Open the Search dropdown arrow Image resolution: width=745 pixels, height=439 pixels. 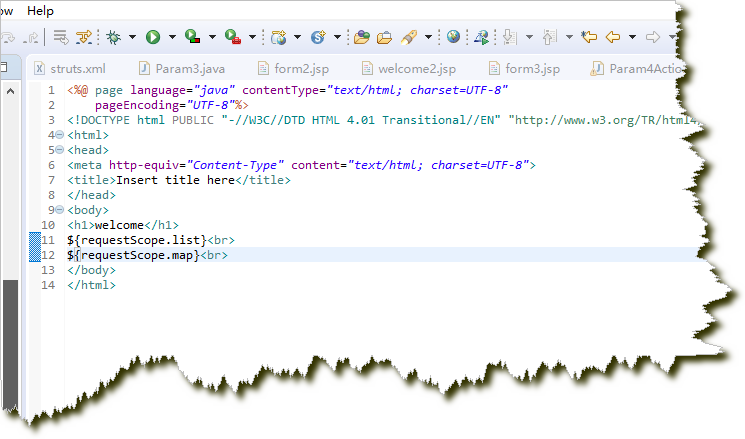pyautogui.click(x=428, y=37)
